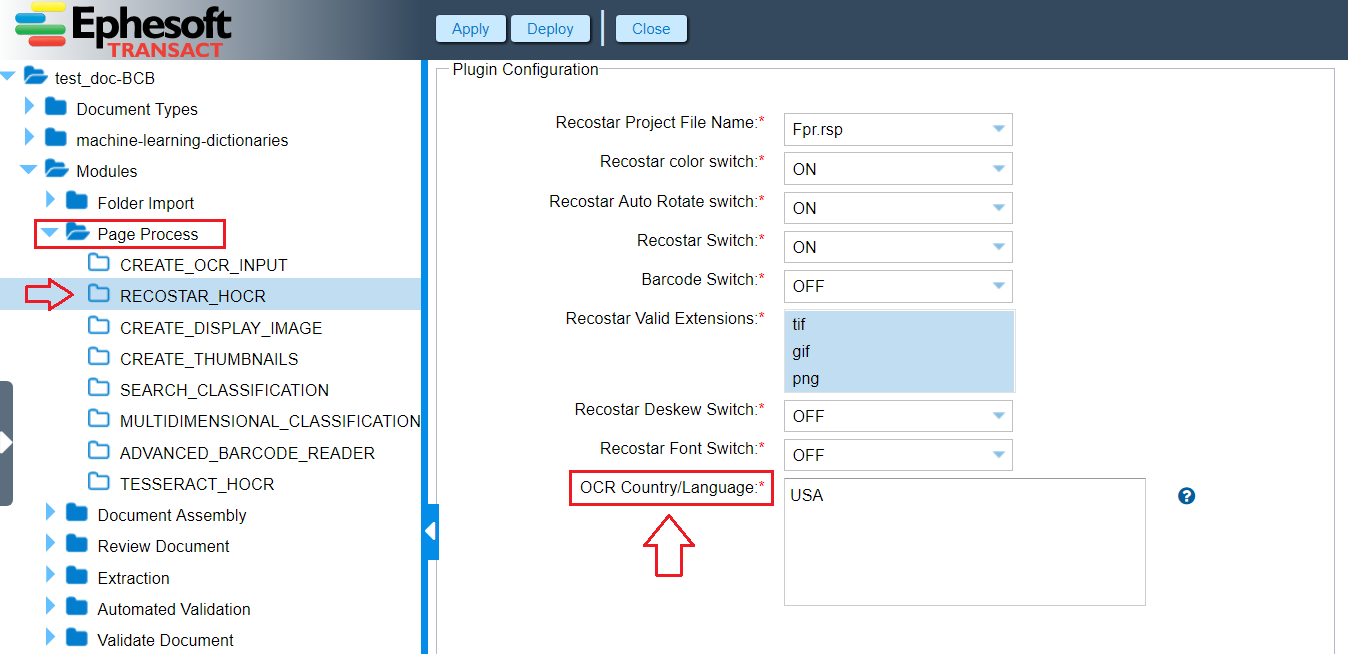Collapse the Modules node
The image size is (1348, 654).
click(29, 170)
